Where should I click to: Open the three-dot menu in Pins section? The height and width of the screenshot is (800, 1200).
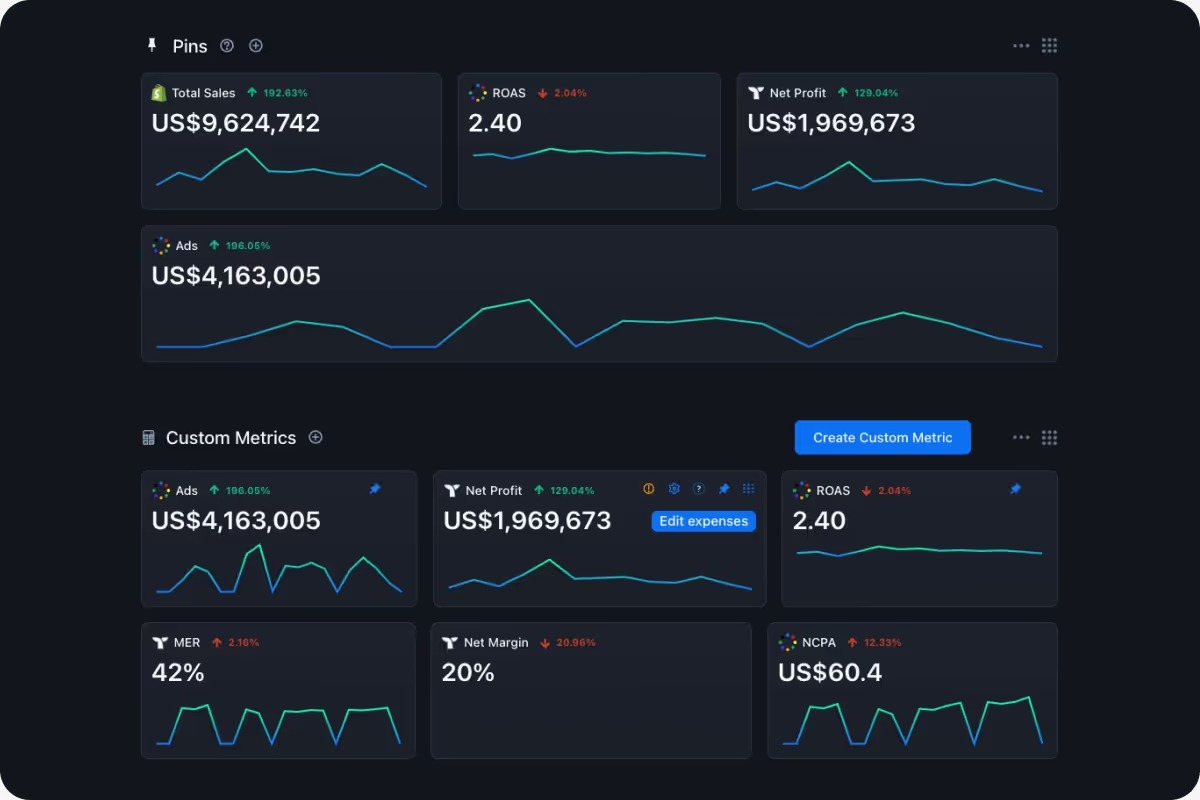(x=1021, y=46)
